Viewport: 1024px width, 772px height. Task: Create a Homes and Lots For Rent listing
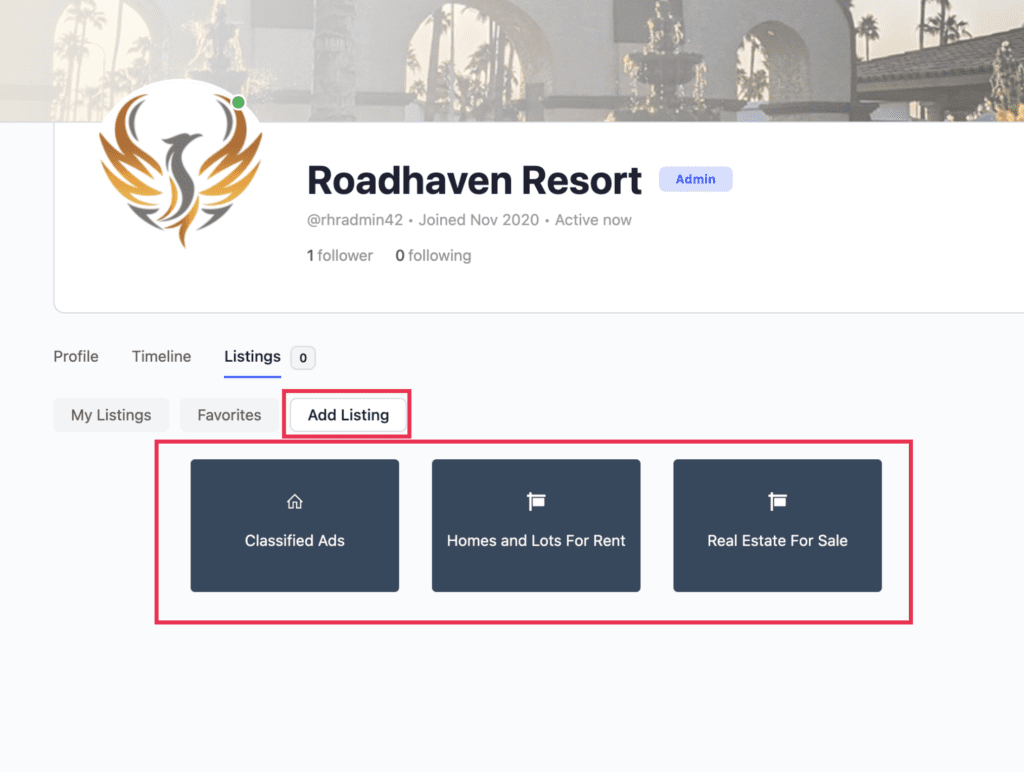(x=536, y=526)
